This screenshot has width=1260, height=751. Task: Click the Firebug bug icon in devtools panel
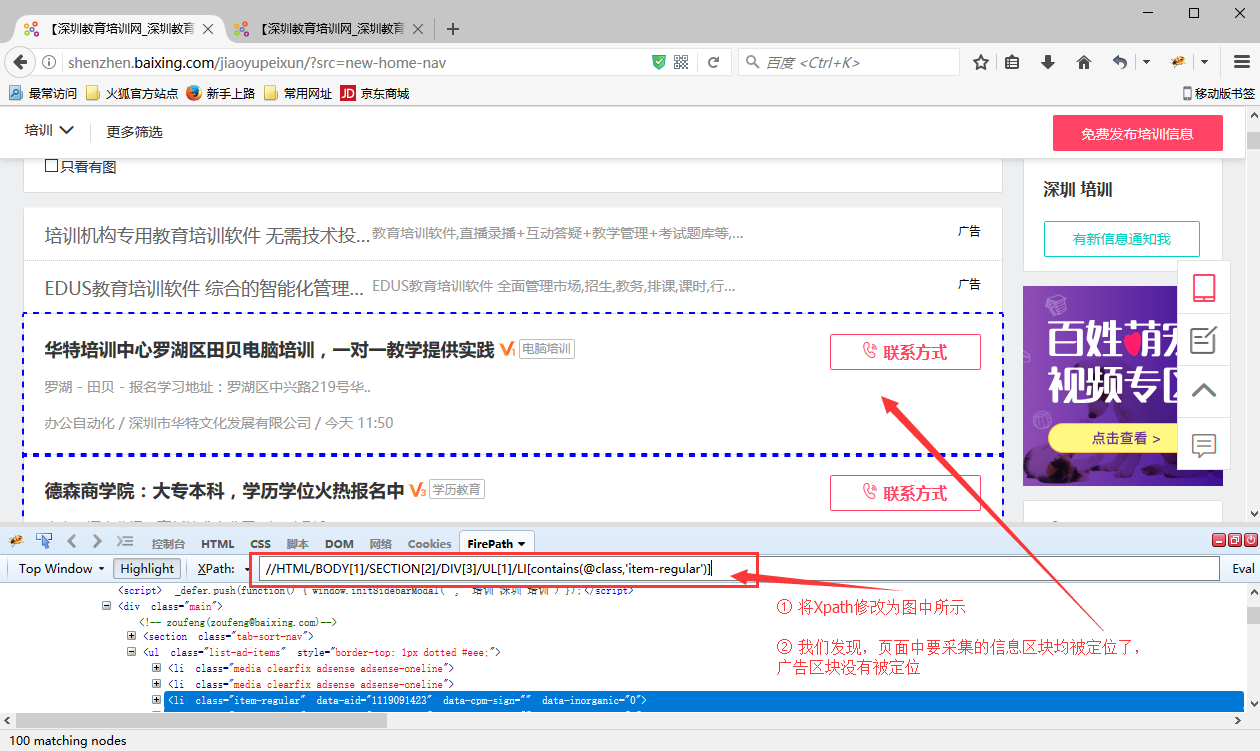tap(16, 542)
